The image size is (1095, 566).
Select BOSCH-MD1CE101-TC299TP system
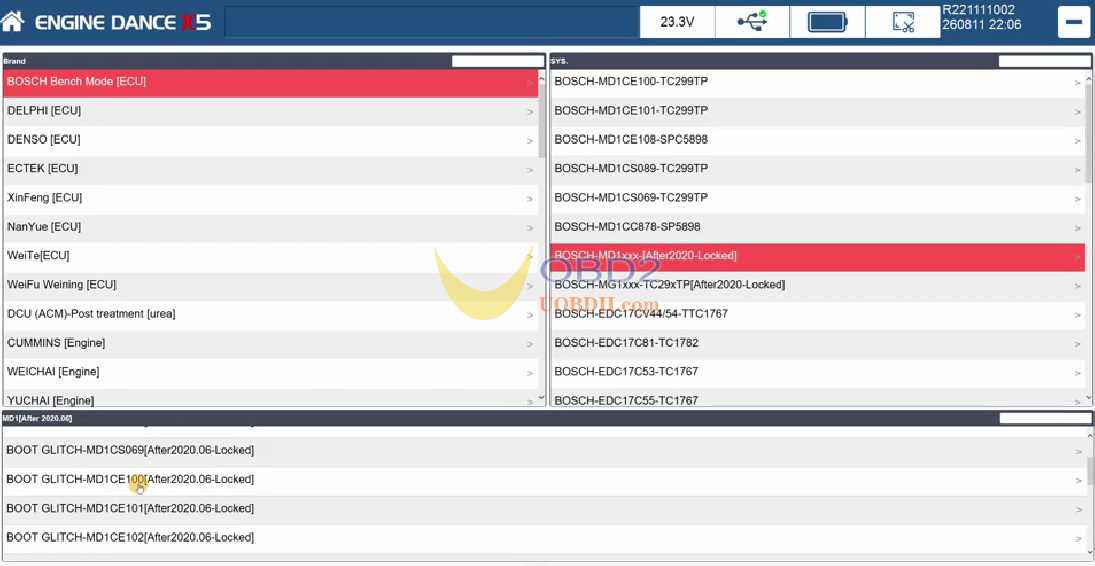pos(818,112)
